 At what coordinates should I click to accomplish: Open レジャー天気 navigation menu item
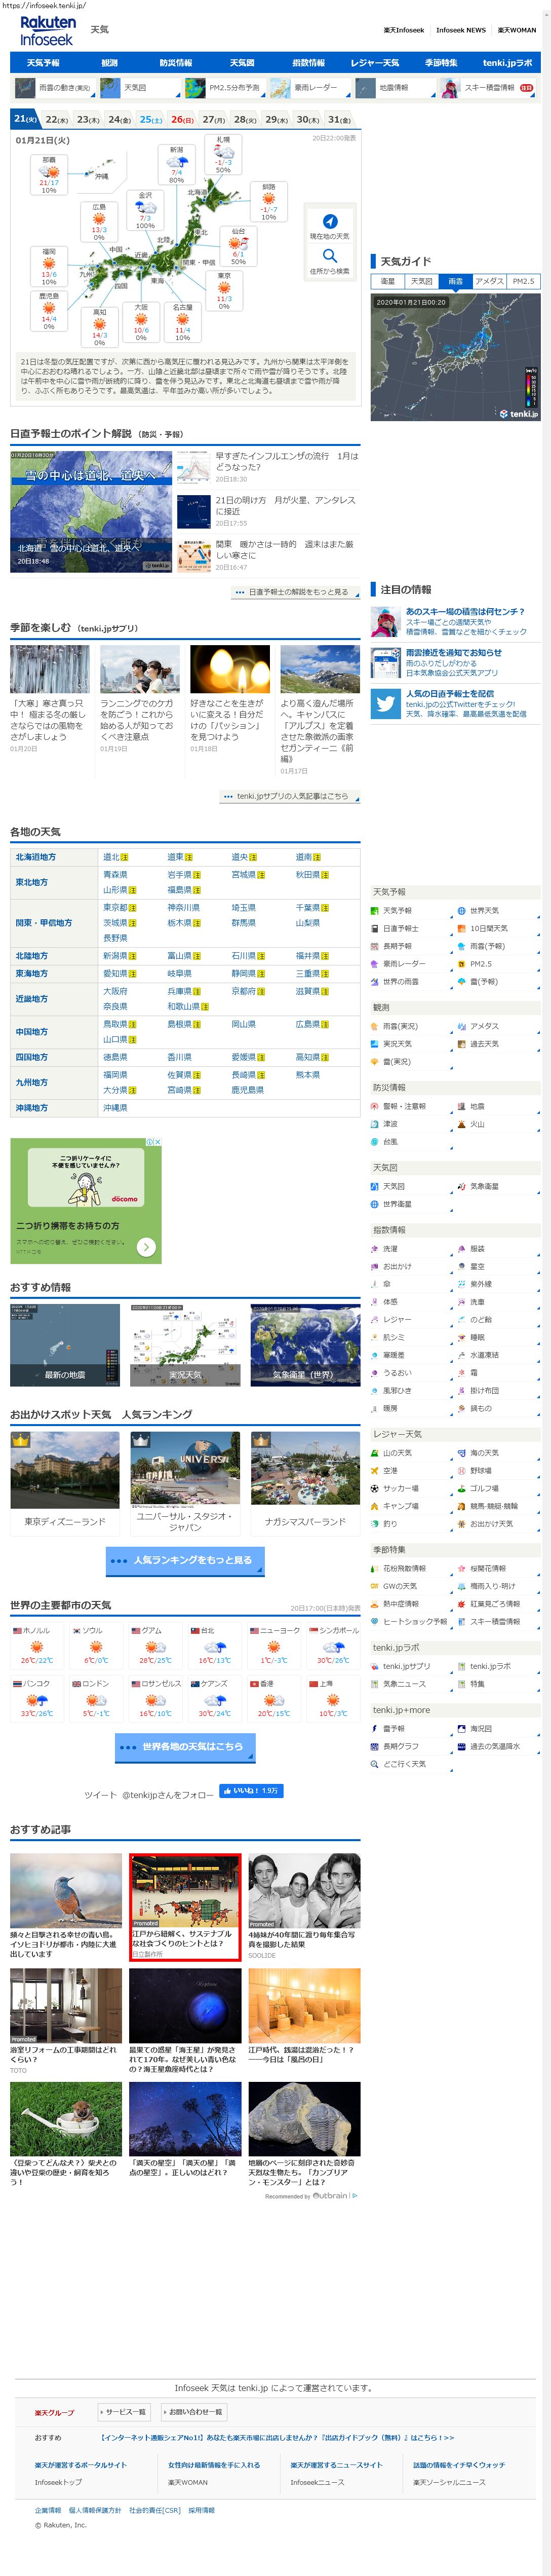click(x=374, y=63)
